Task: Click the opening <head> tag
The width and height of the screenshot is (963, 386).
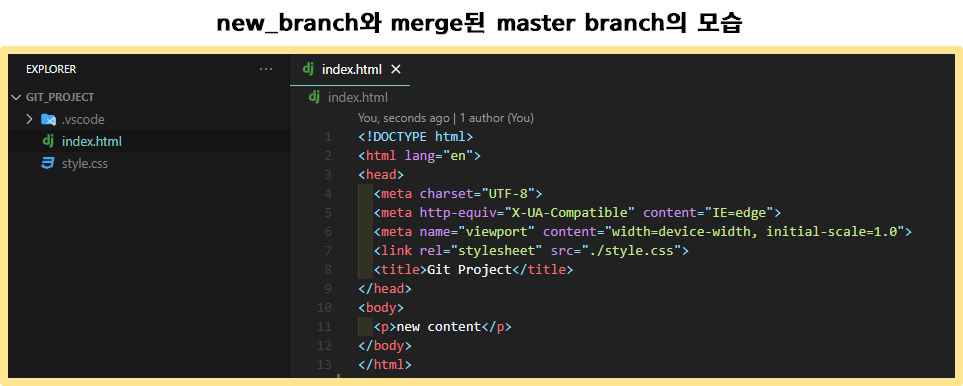Action: tap(381, 175)
